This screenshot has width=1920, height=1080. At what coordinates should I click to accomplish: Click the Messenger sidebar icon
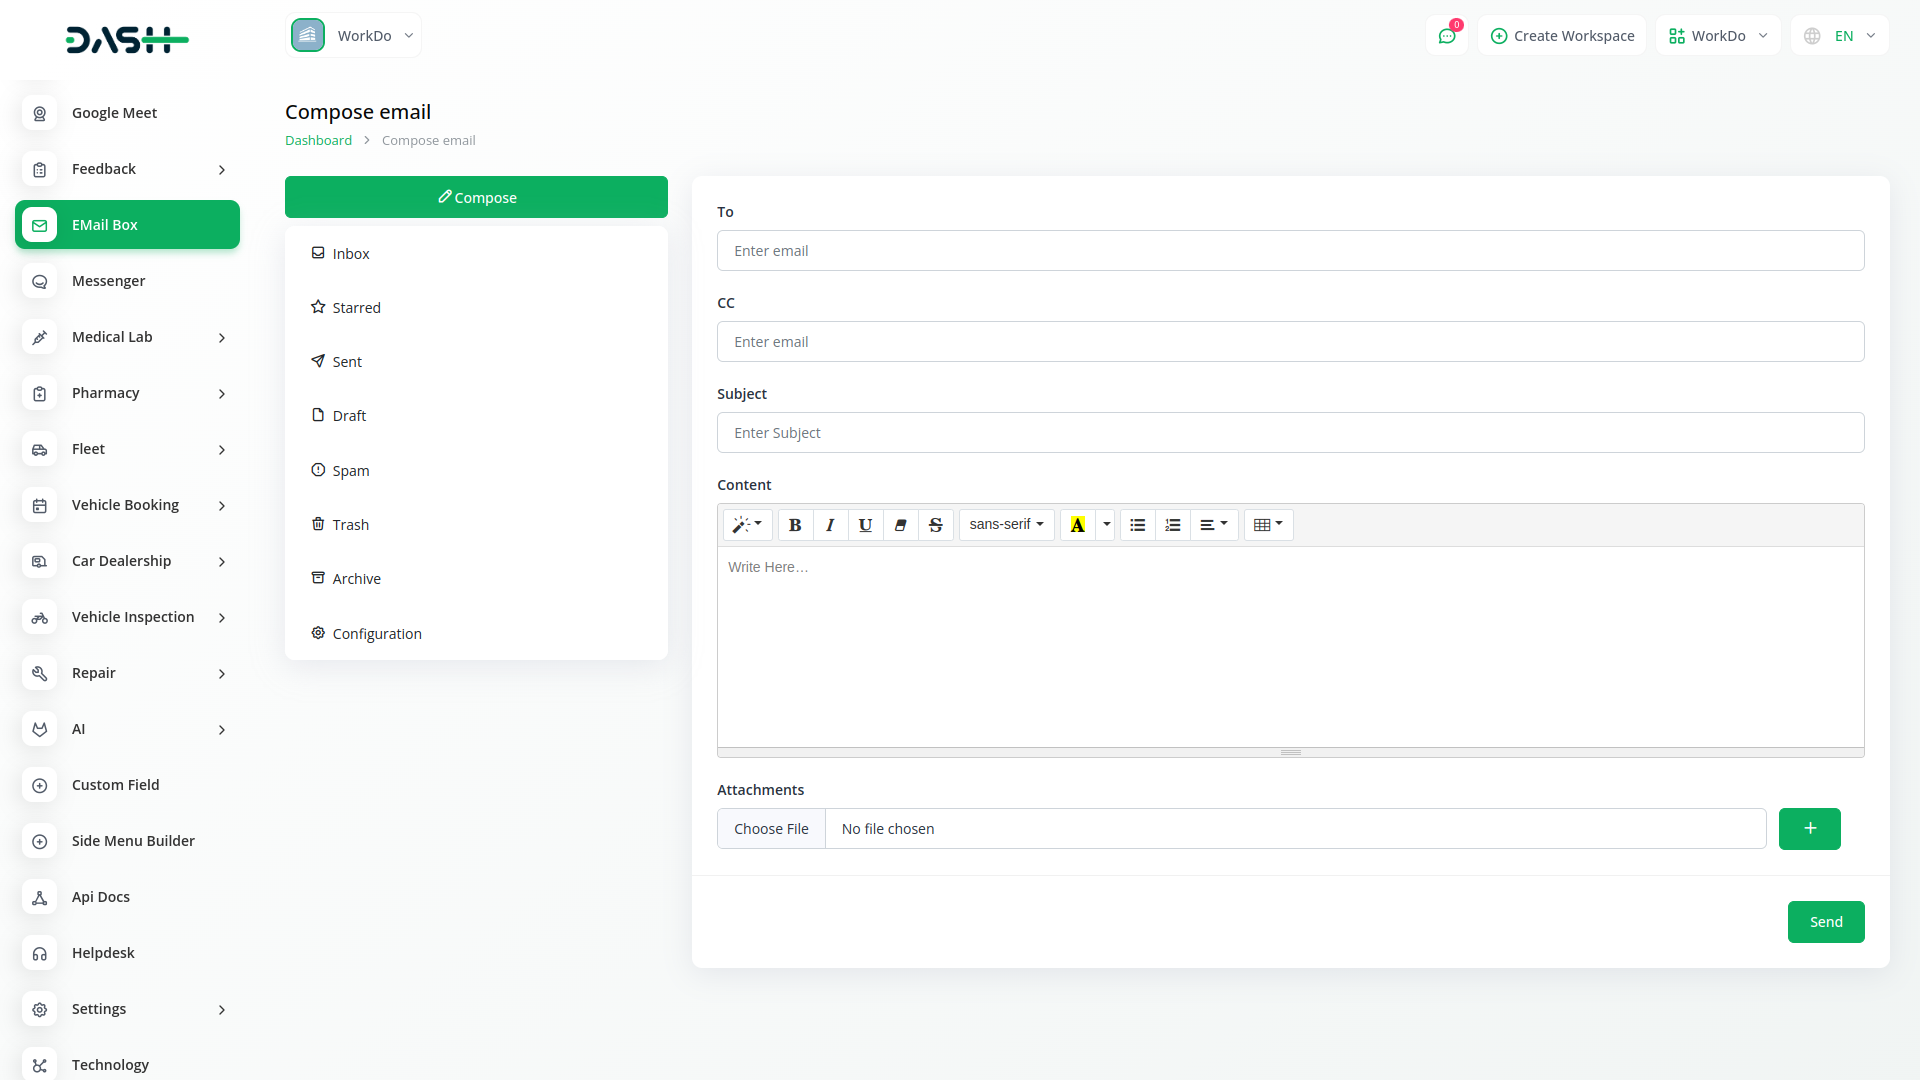[40, 281]
